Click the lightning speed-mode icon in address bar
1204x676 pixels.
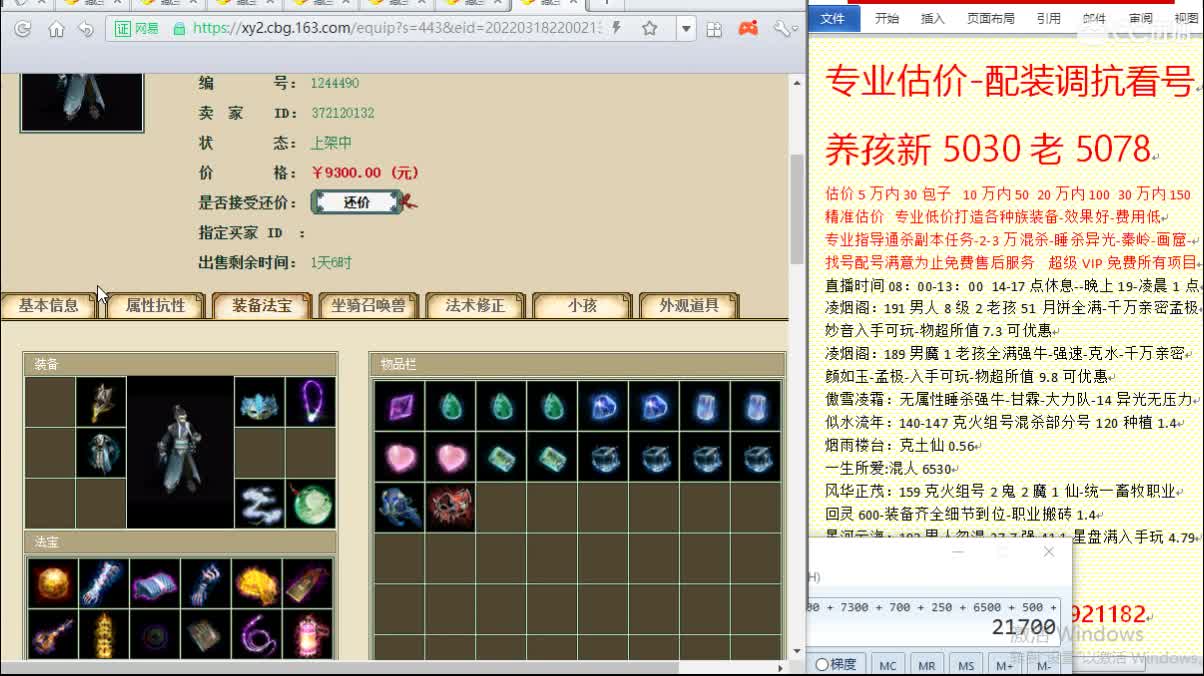click(617, 28)
